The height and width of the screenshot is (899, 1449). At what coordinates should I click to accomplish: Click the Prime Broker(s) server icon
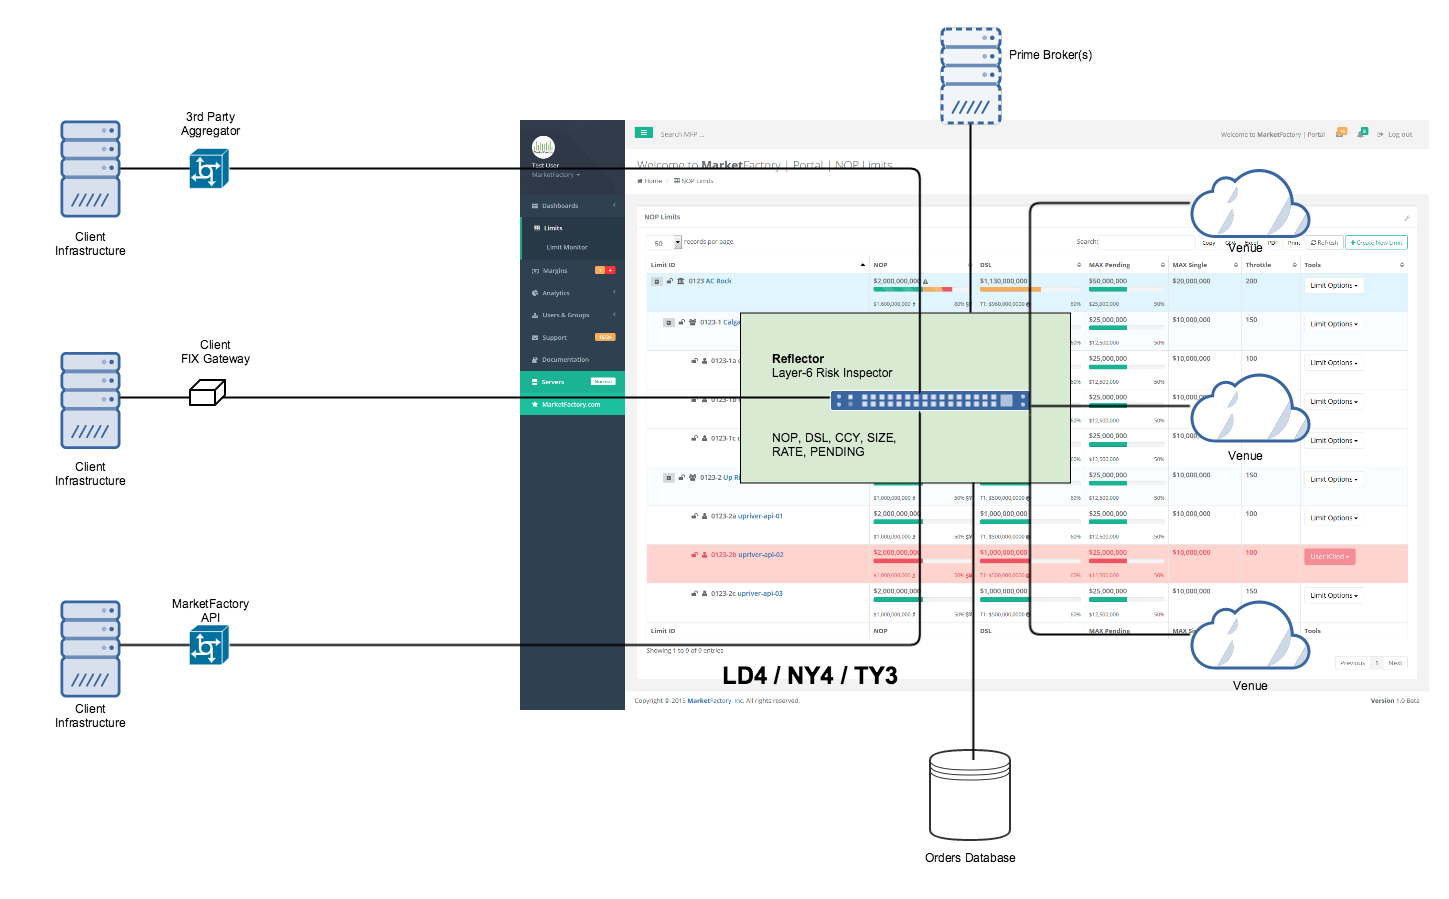point(971,76)
